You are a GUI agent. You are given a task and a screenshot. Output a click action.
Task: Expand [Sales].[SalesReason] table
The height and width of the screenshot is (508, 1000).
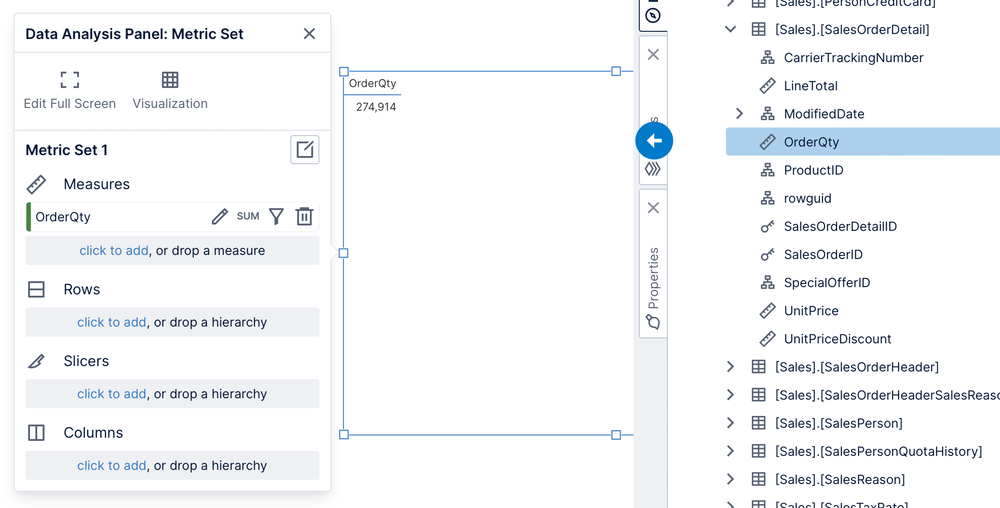(x=731, y=479)
